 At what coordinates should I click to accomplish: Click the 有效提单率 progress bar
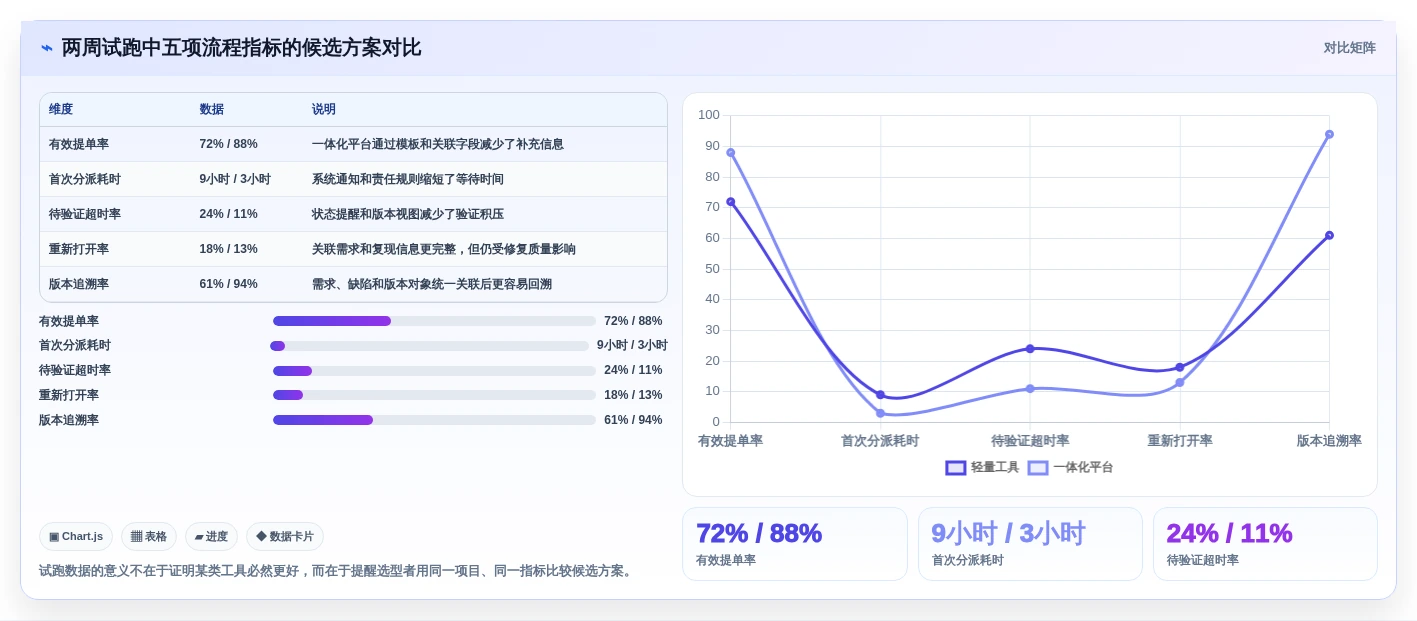[434, 321]
